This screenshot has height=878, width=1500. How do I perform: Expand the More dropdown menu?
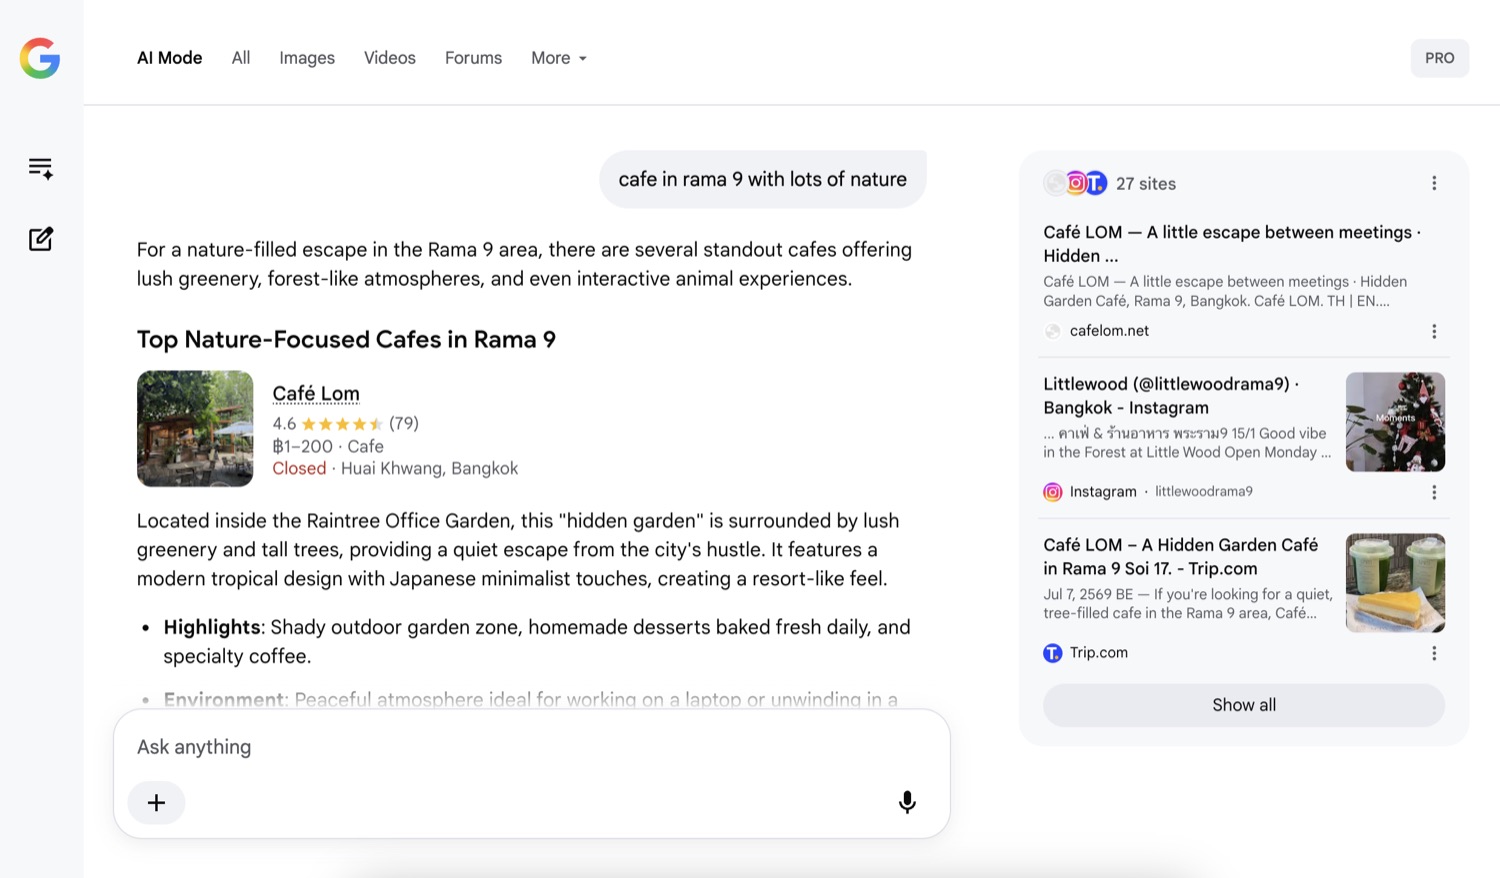[x=559, y=58]
